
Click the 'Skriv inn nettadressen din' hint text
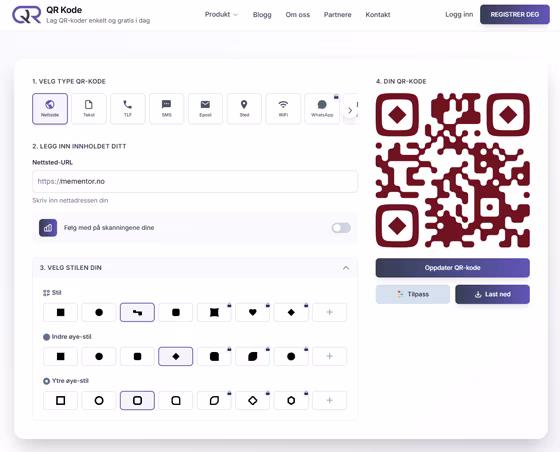click(70, 200)
